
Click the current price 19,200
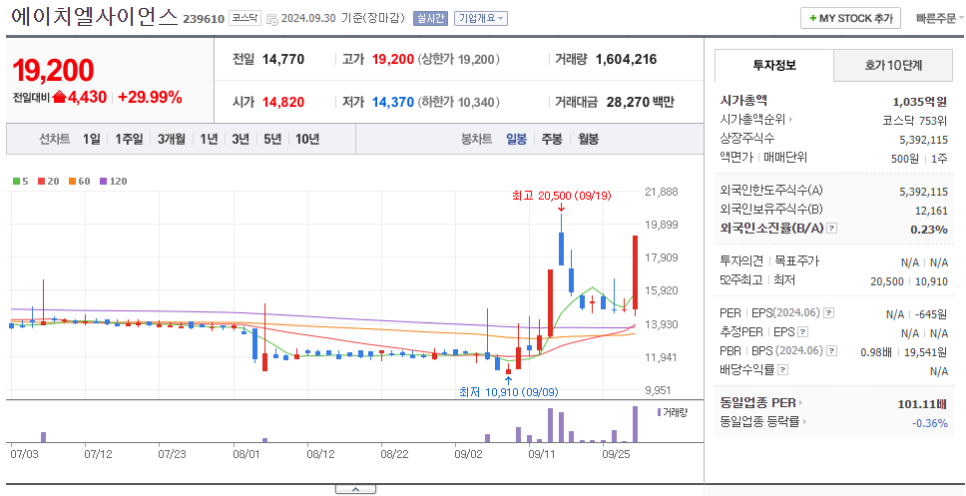[x=53, y=70]
